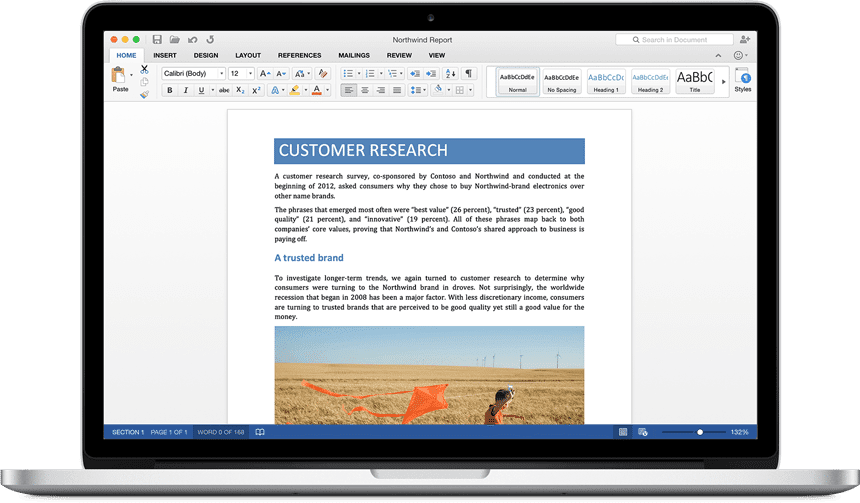Apply the Heading 1 style
Screen dimensions: 860x503
605,81
